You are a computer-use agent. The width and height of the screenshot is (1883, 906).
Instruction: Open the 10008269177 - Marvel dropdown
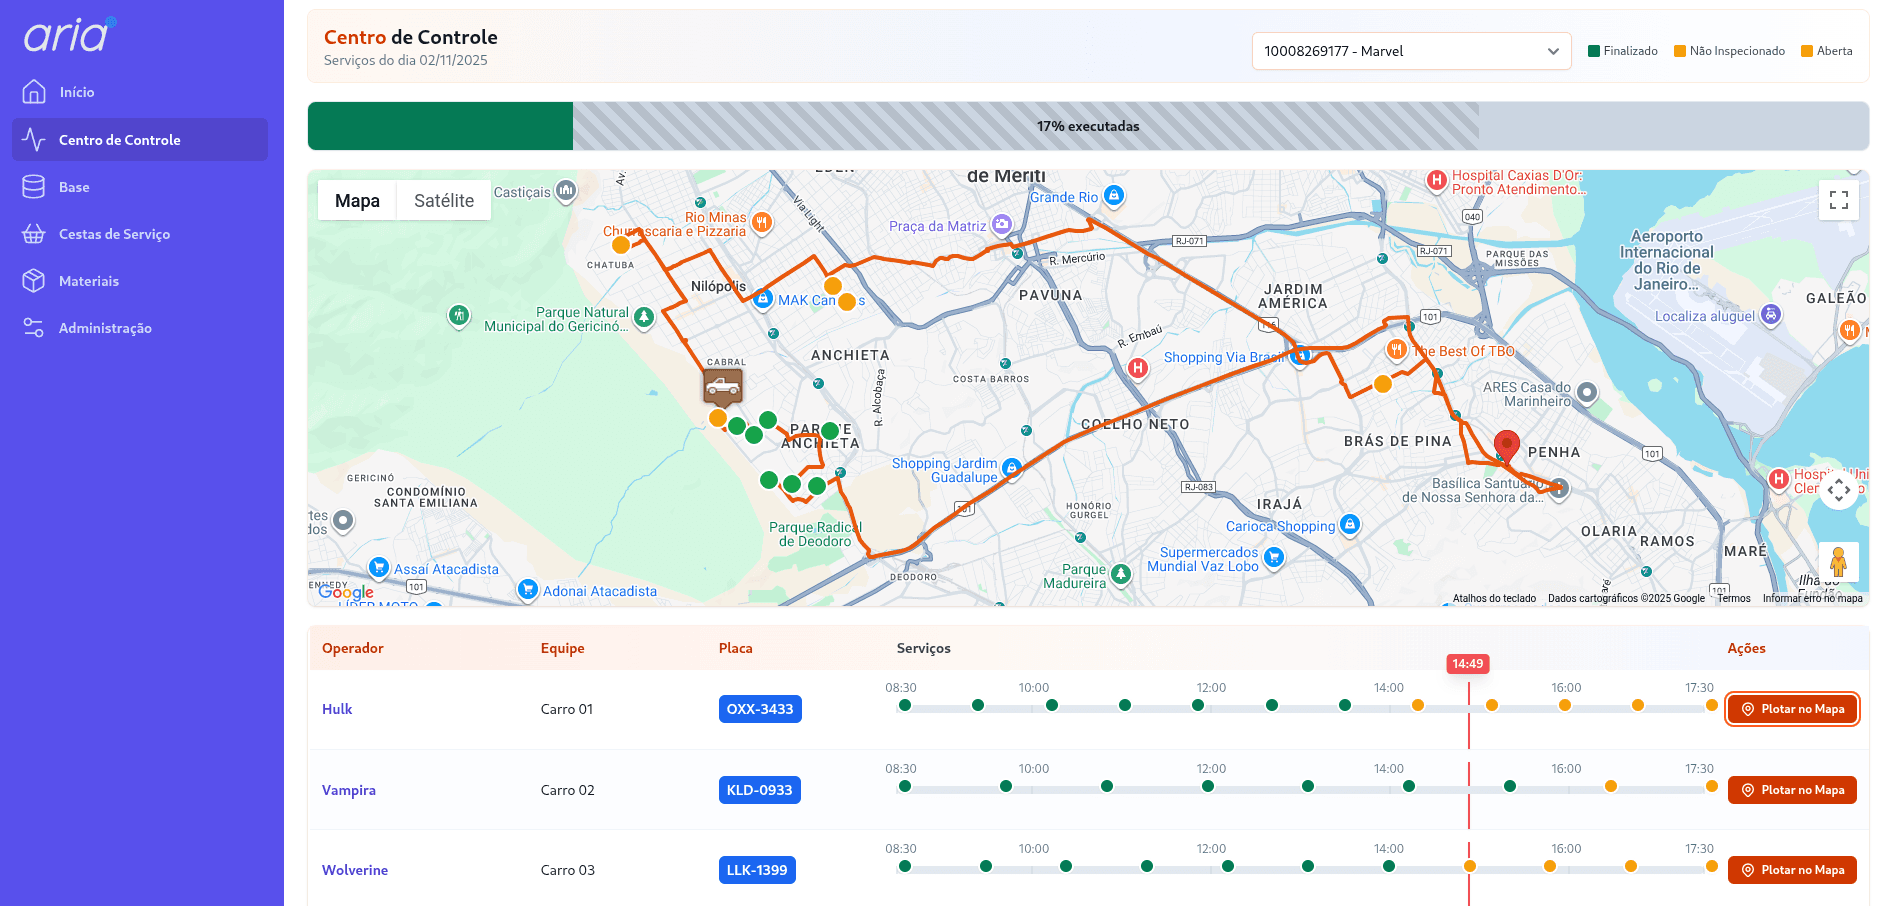coord(1410,51)
